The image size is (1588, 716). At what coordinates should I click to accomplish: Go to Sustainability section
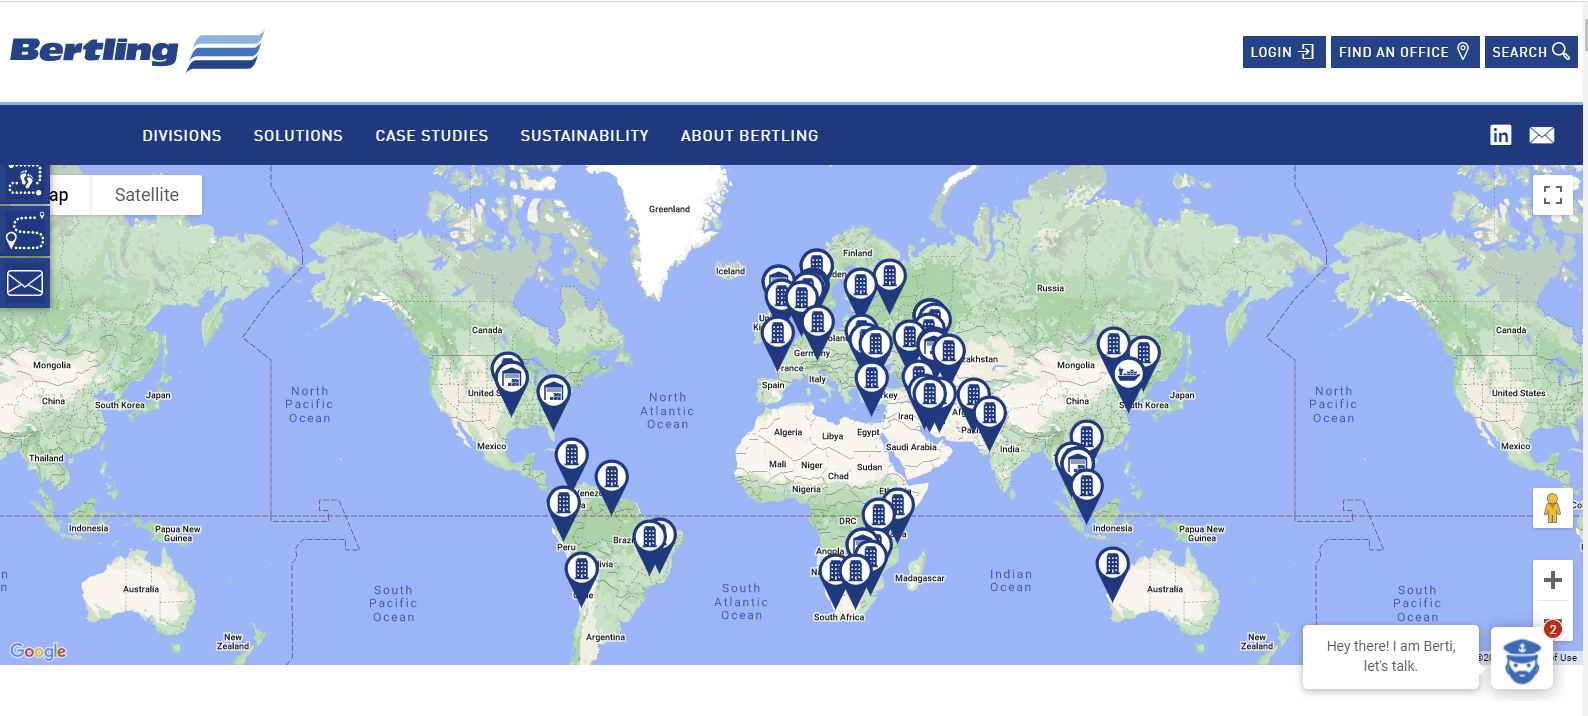click(x=584, y=136)
